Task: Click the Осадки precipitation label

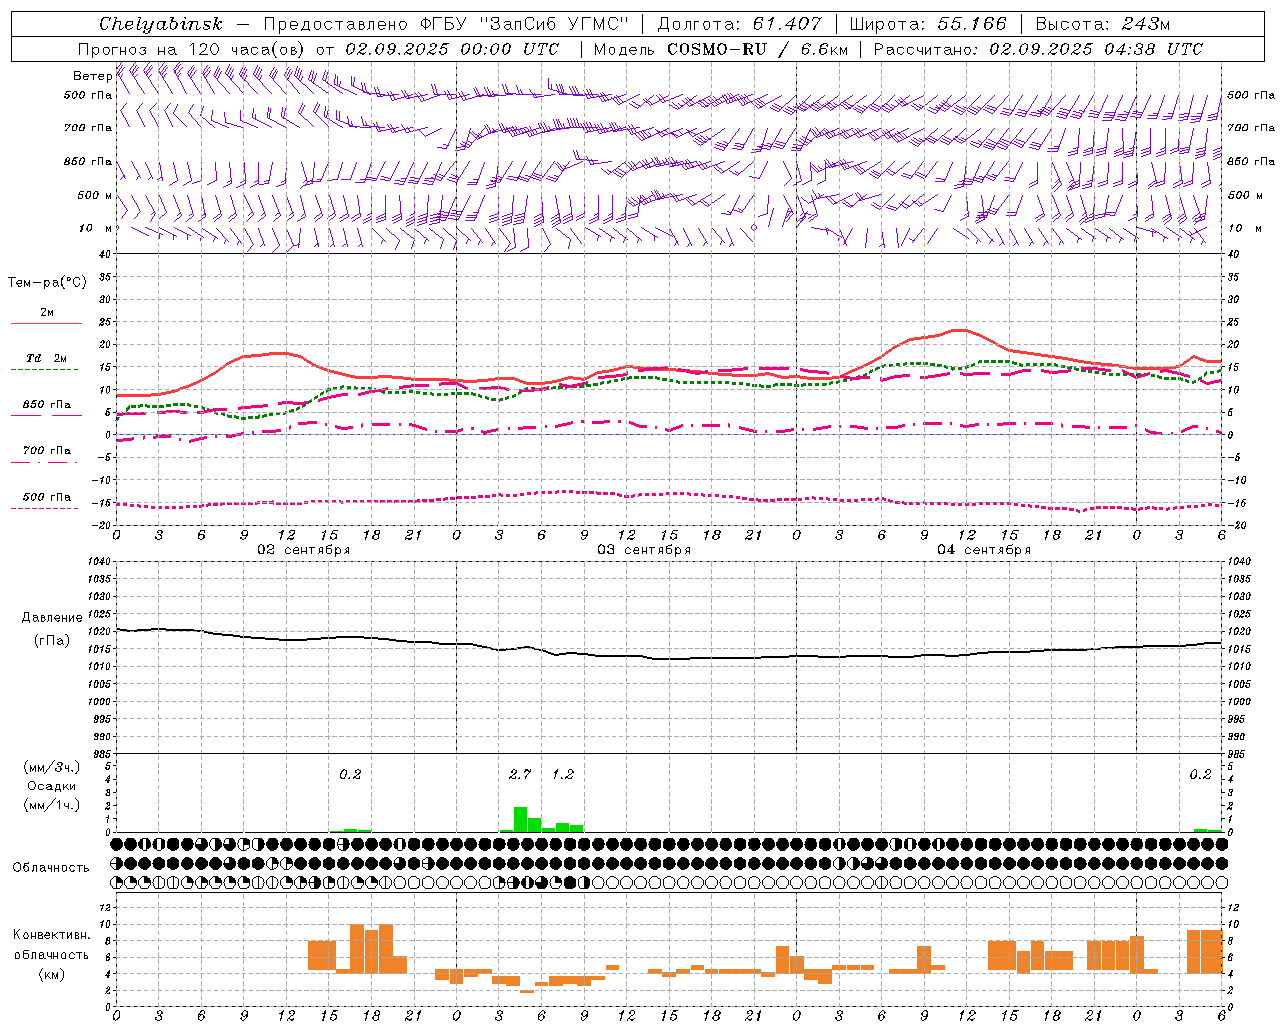Action: (x=52, y=786)
